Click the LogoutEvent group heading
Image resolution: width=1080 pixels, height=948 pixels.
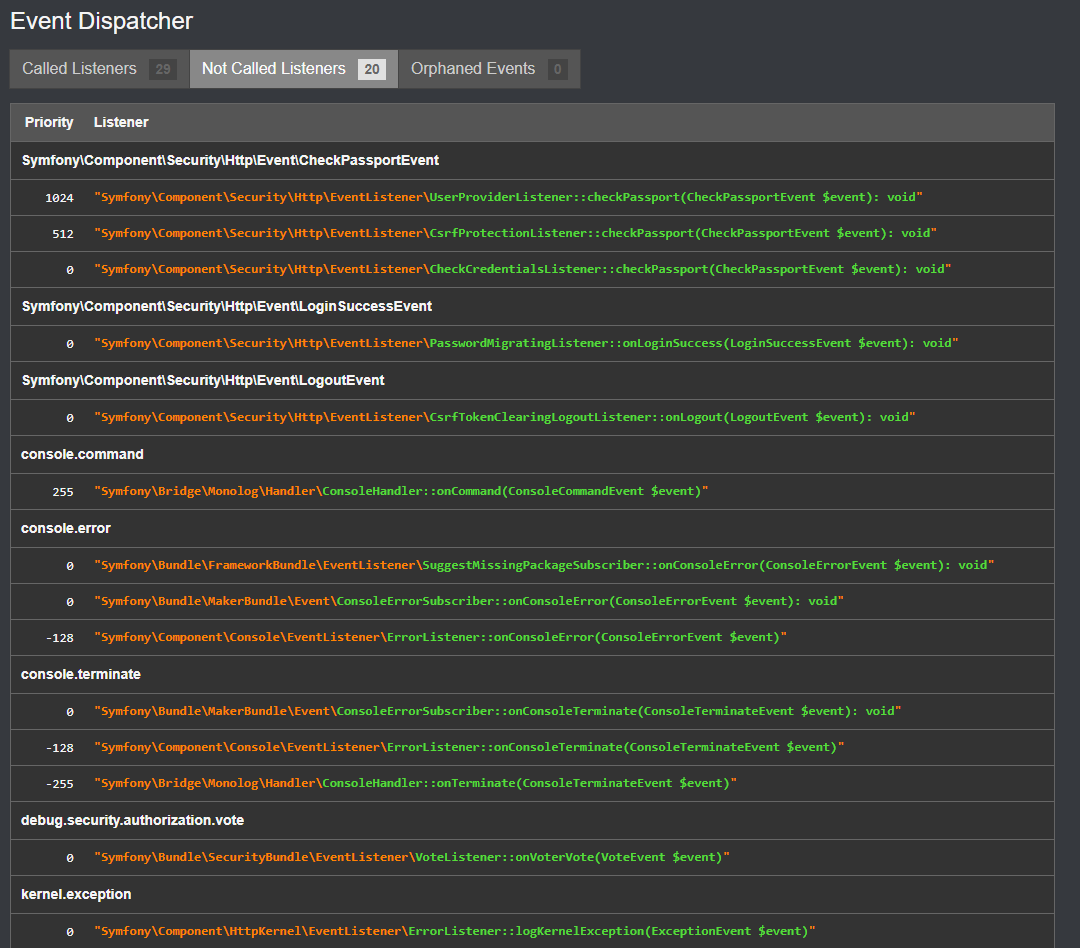tap(203, 380)
